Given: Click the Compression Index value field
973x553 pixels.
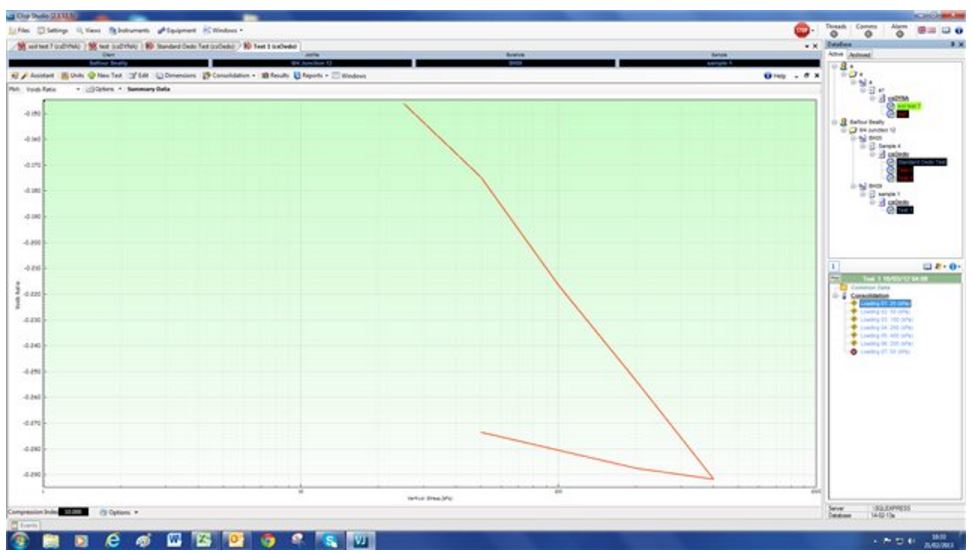Looking at the screenshot, I should click(72, 511).
